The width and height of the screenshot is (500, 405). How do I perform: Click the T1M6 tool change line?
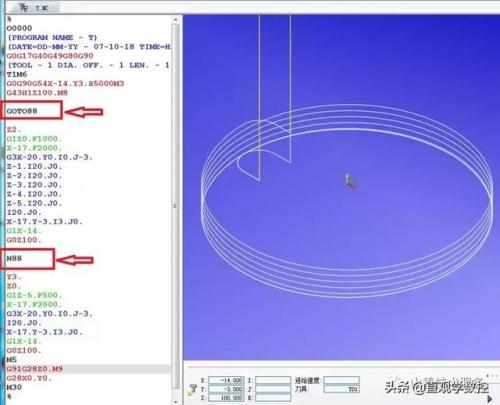coord(17,74)
